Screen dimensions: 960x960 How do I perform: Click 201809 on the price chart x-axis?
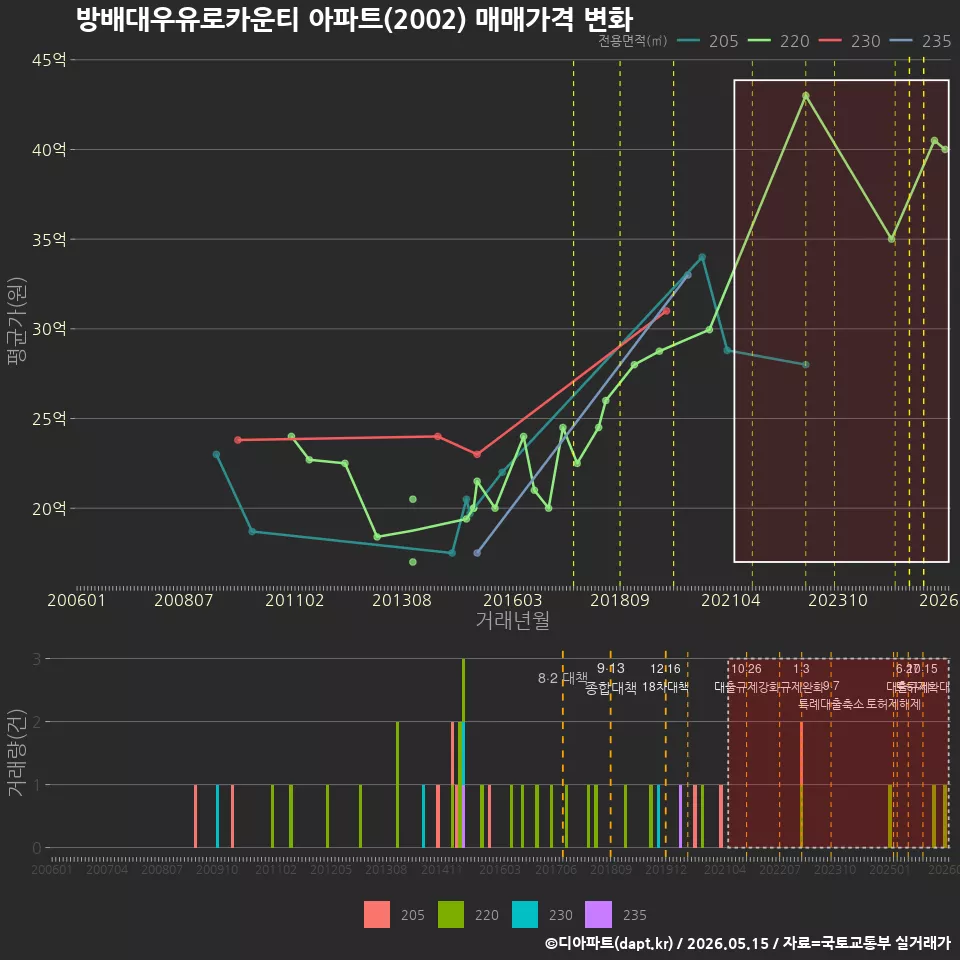coord(620,600)
